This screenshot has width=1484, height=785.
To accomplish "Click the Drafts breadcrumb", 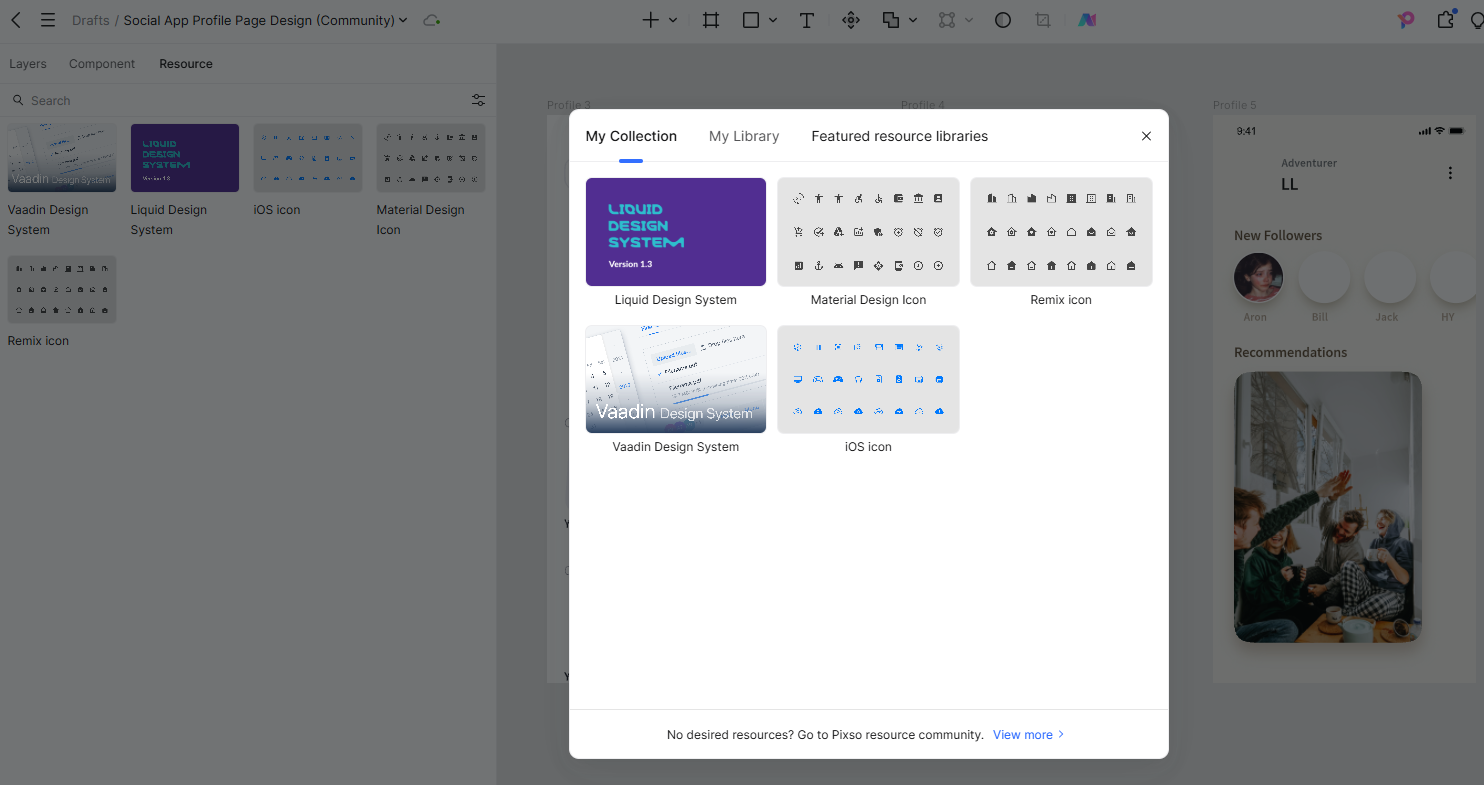I will [x=91, y=20].
